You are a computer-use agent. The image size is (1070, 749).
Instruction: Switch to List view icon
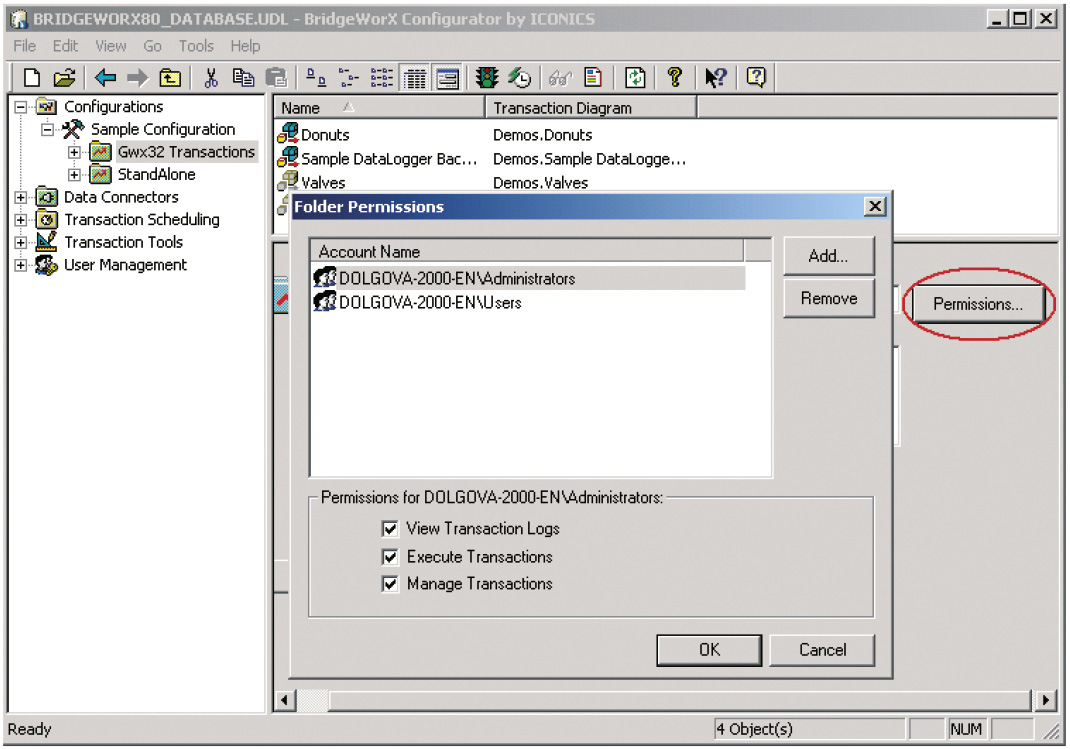(x=381, y=78)
